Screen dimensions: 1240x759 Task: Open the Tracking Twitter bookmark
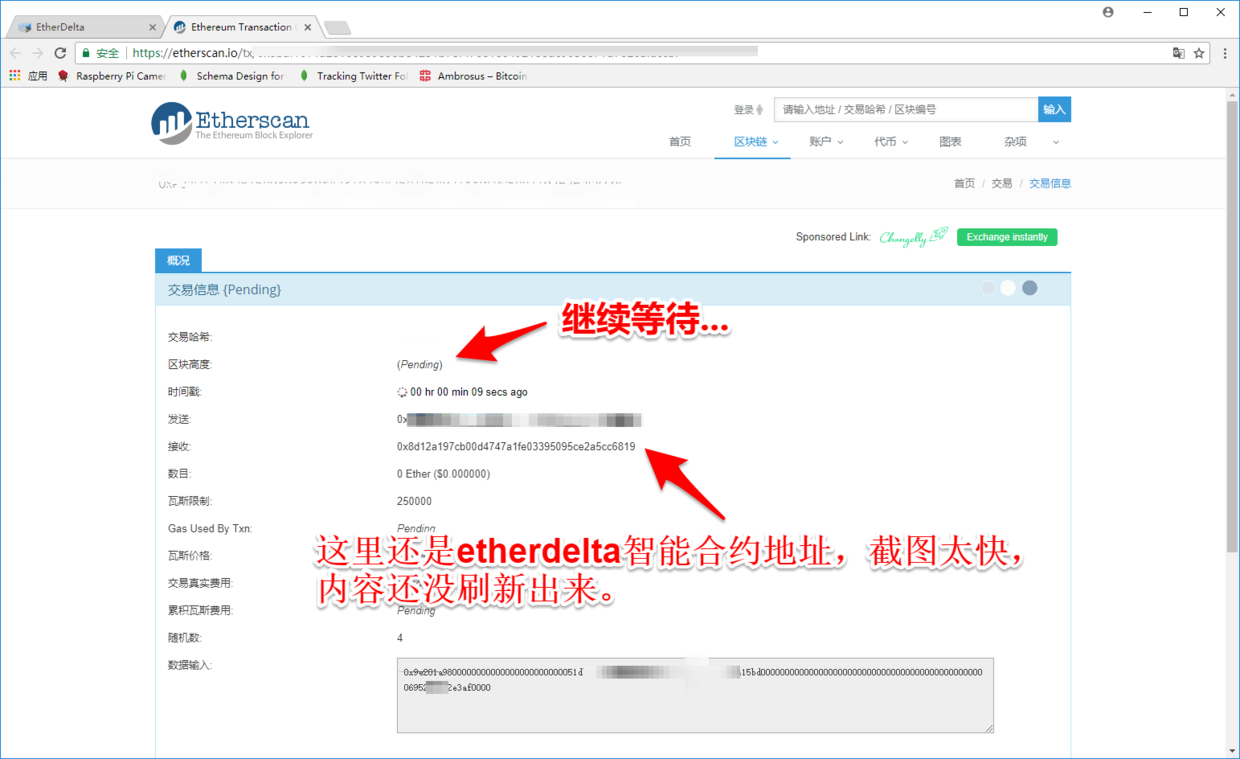[353, 76]
